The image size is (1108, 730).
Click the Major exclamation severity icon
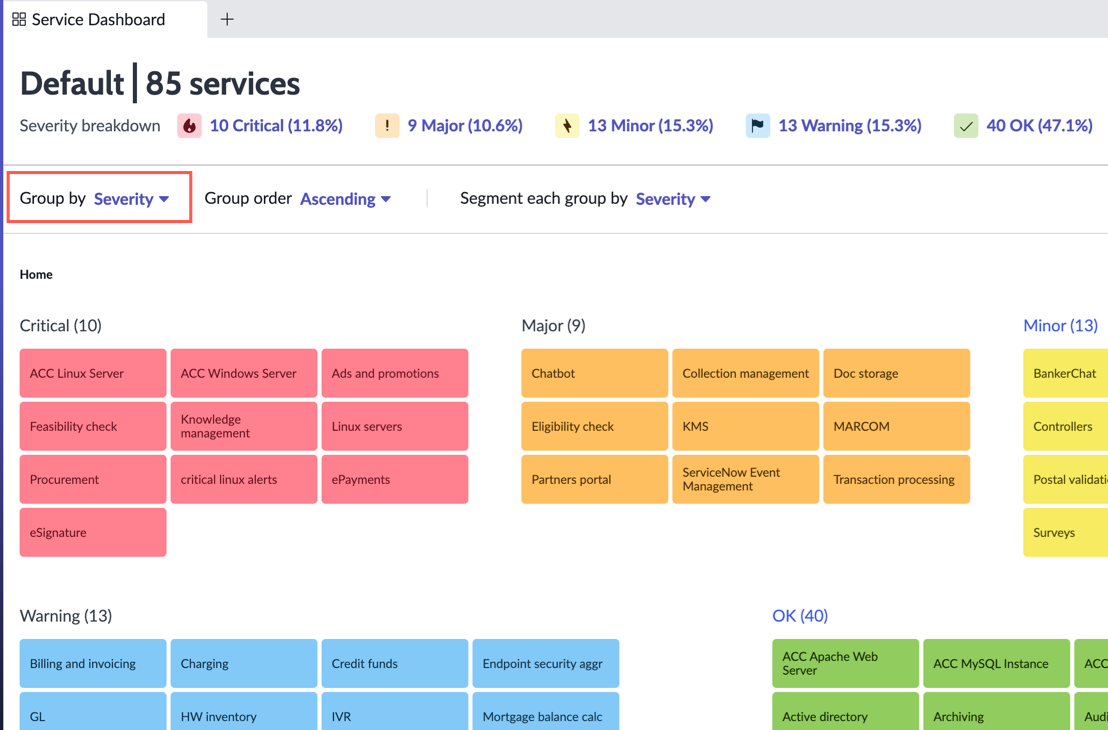[387, 126]
